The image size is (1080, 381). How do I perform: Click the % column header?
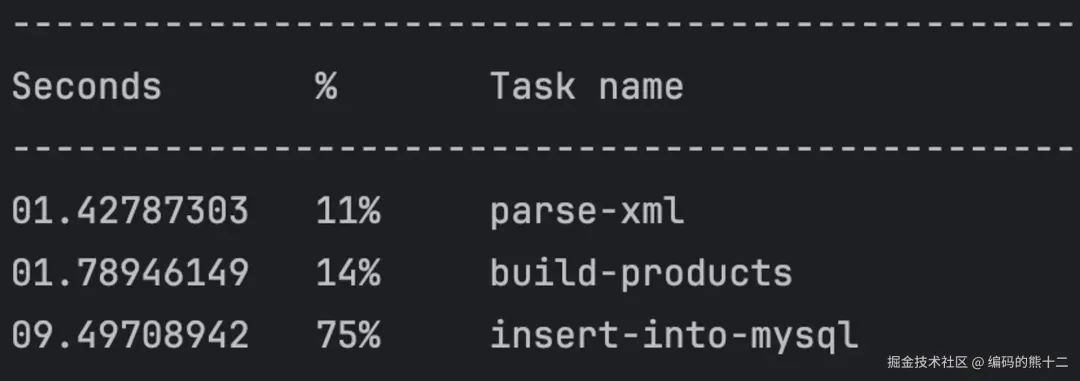326,87
